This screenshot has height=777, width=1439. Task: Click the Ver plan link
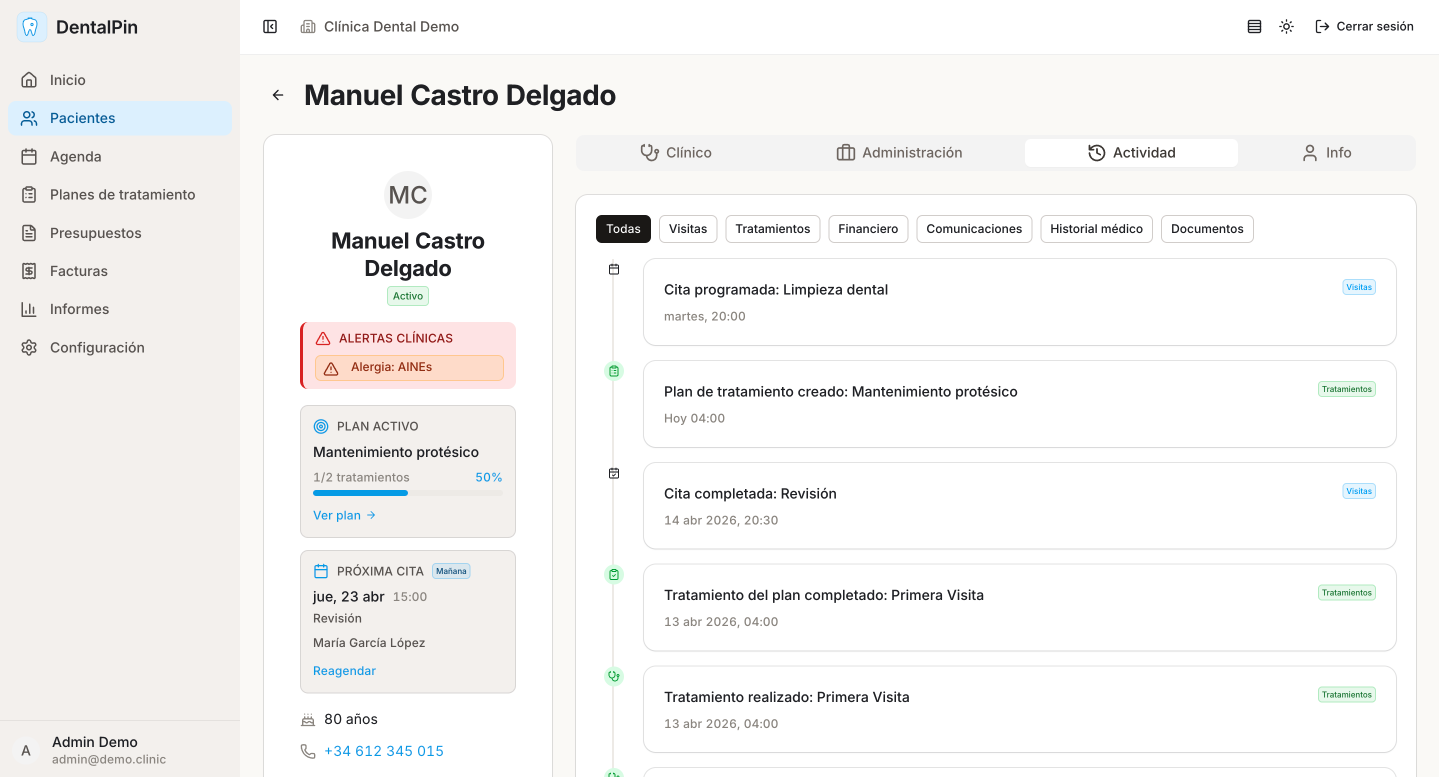coord(344,516)
